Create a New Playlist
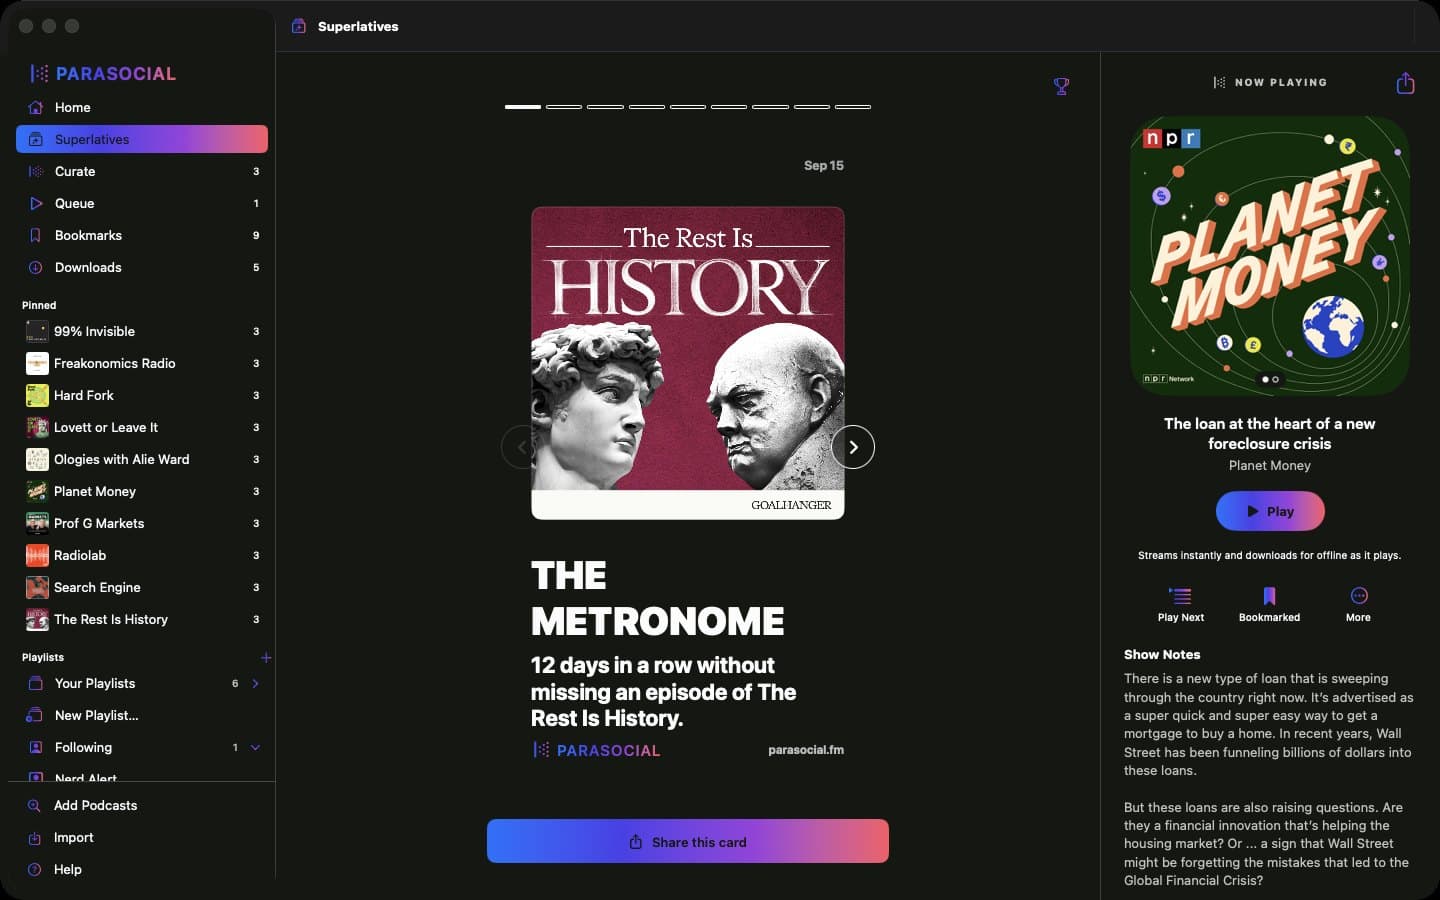Image resolution: width=1440 pixels, height=900 pixels. click(142, 715)
